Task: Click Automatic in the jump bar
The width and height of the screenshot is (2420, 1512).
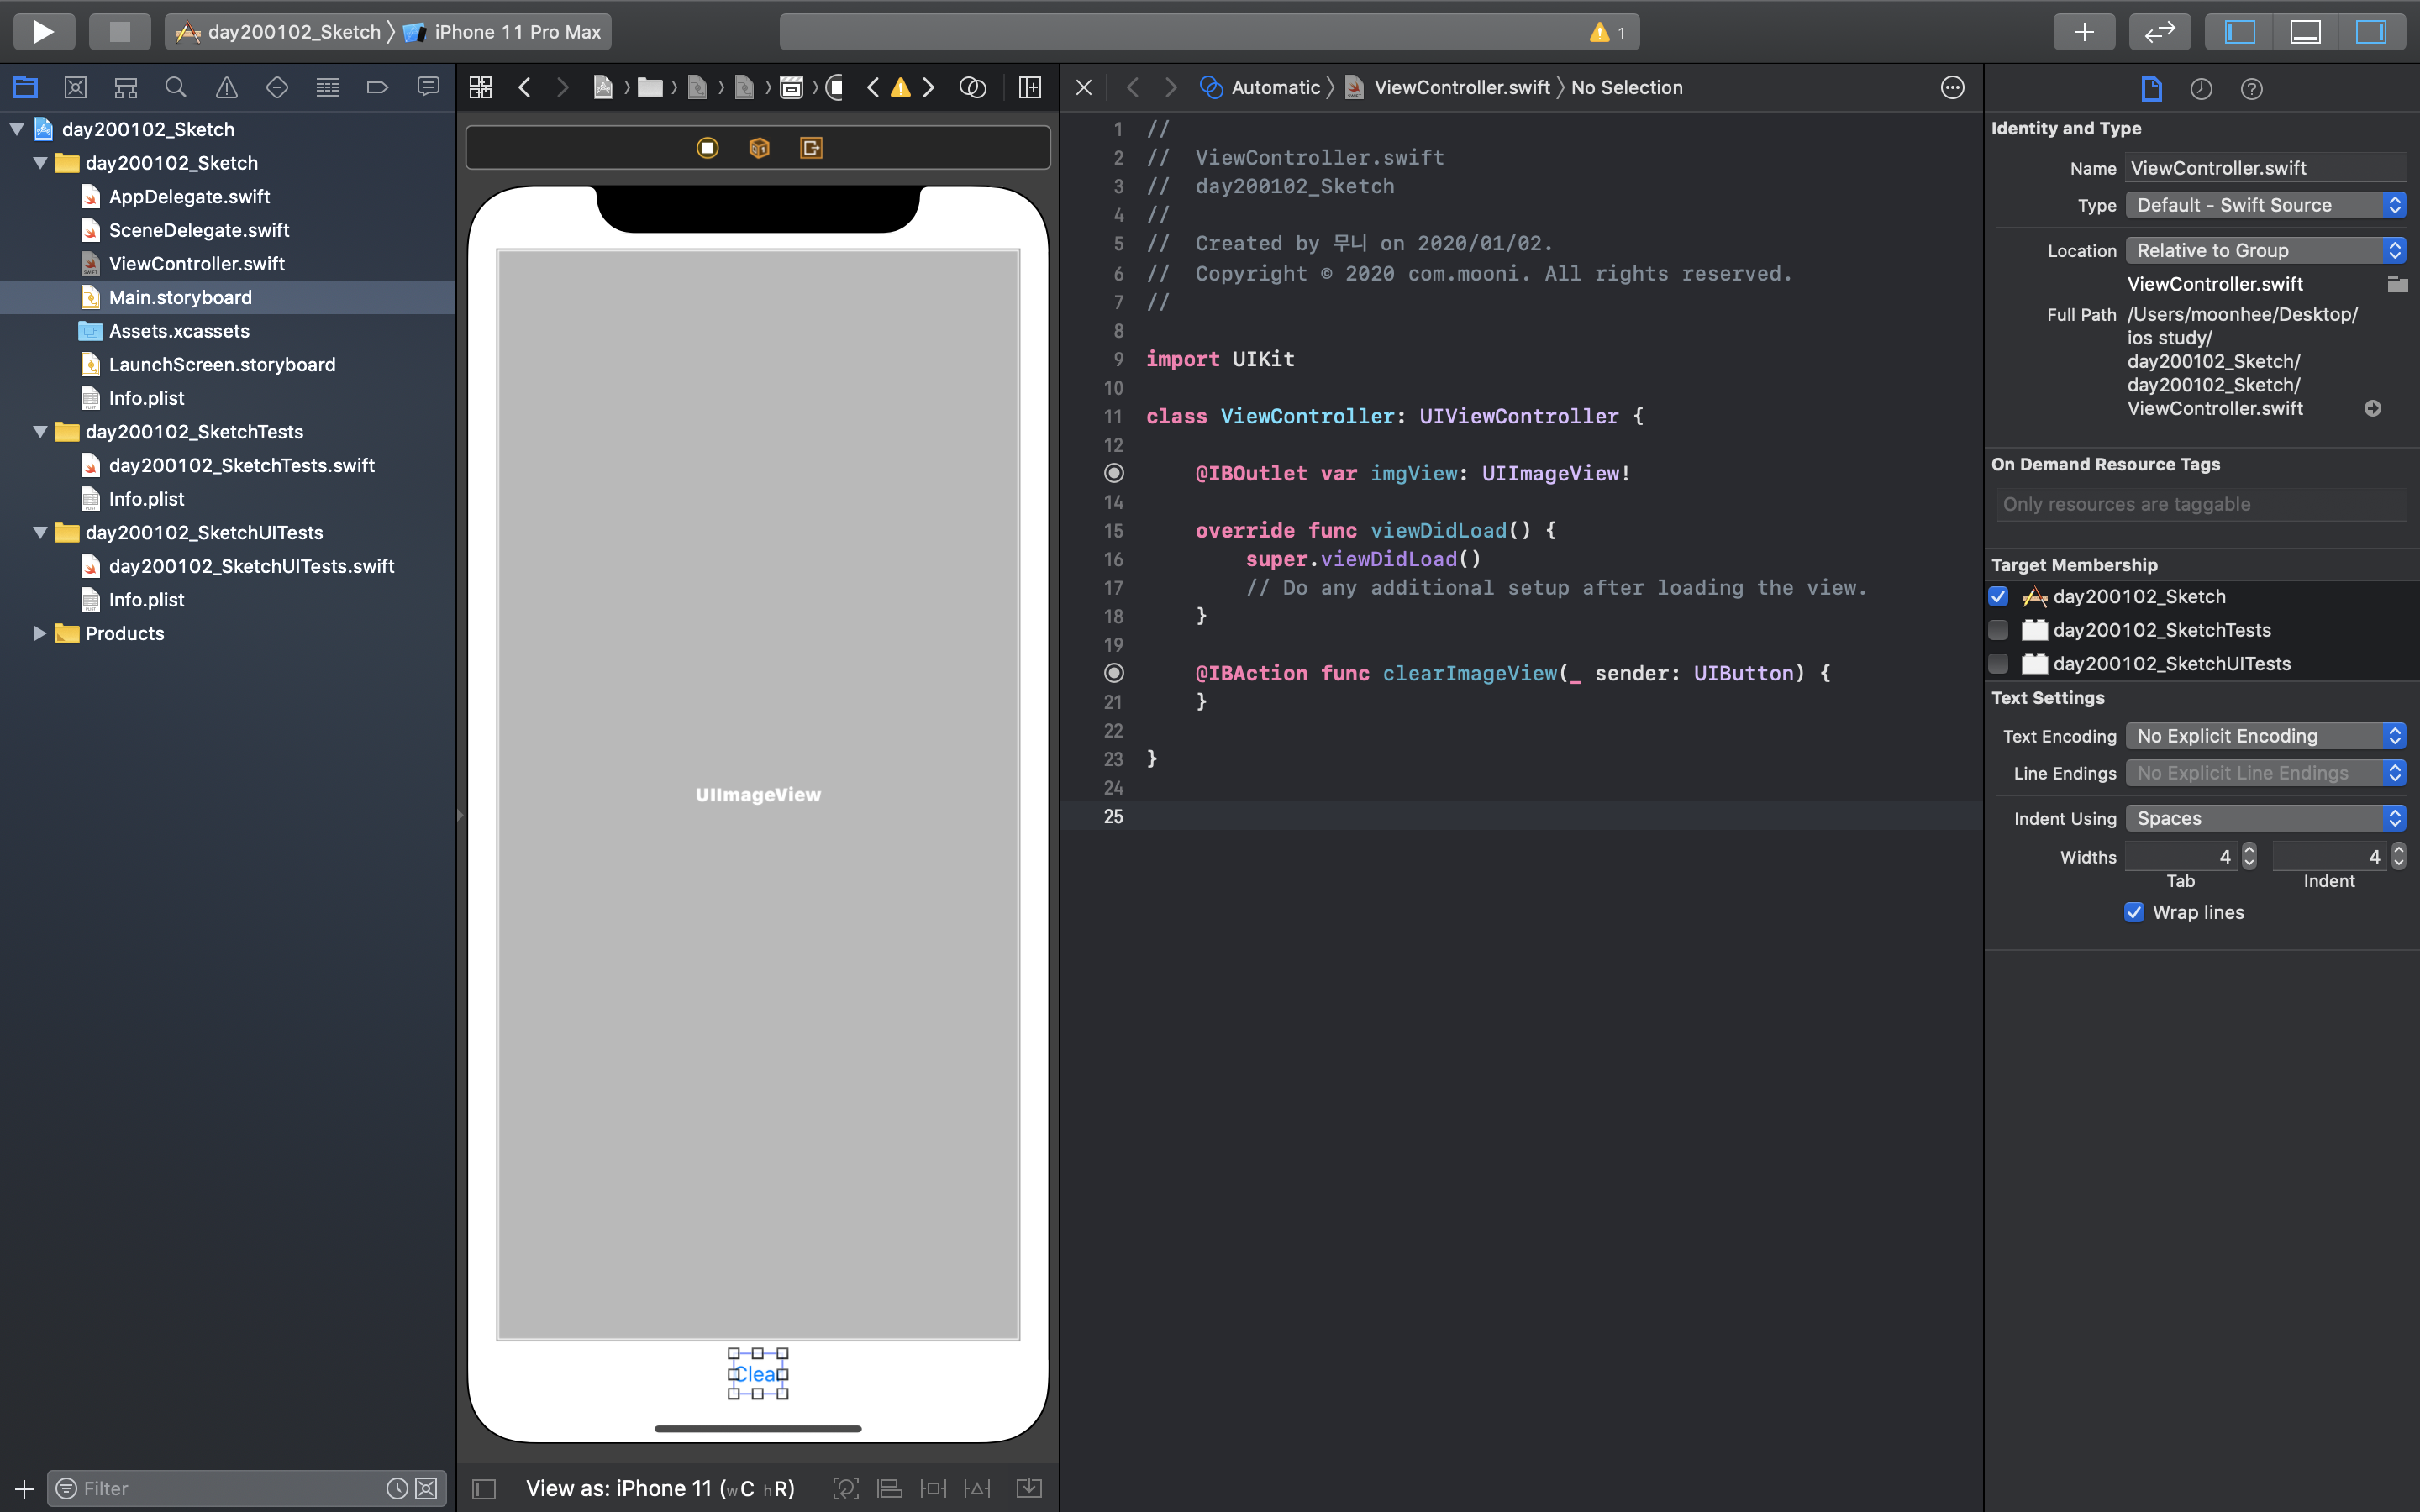Action: (x=1275, y=88)
